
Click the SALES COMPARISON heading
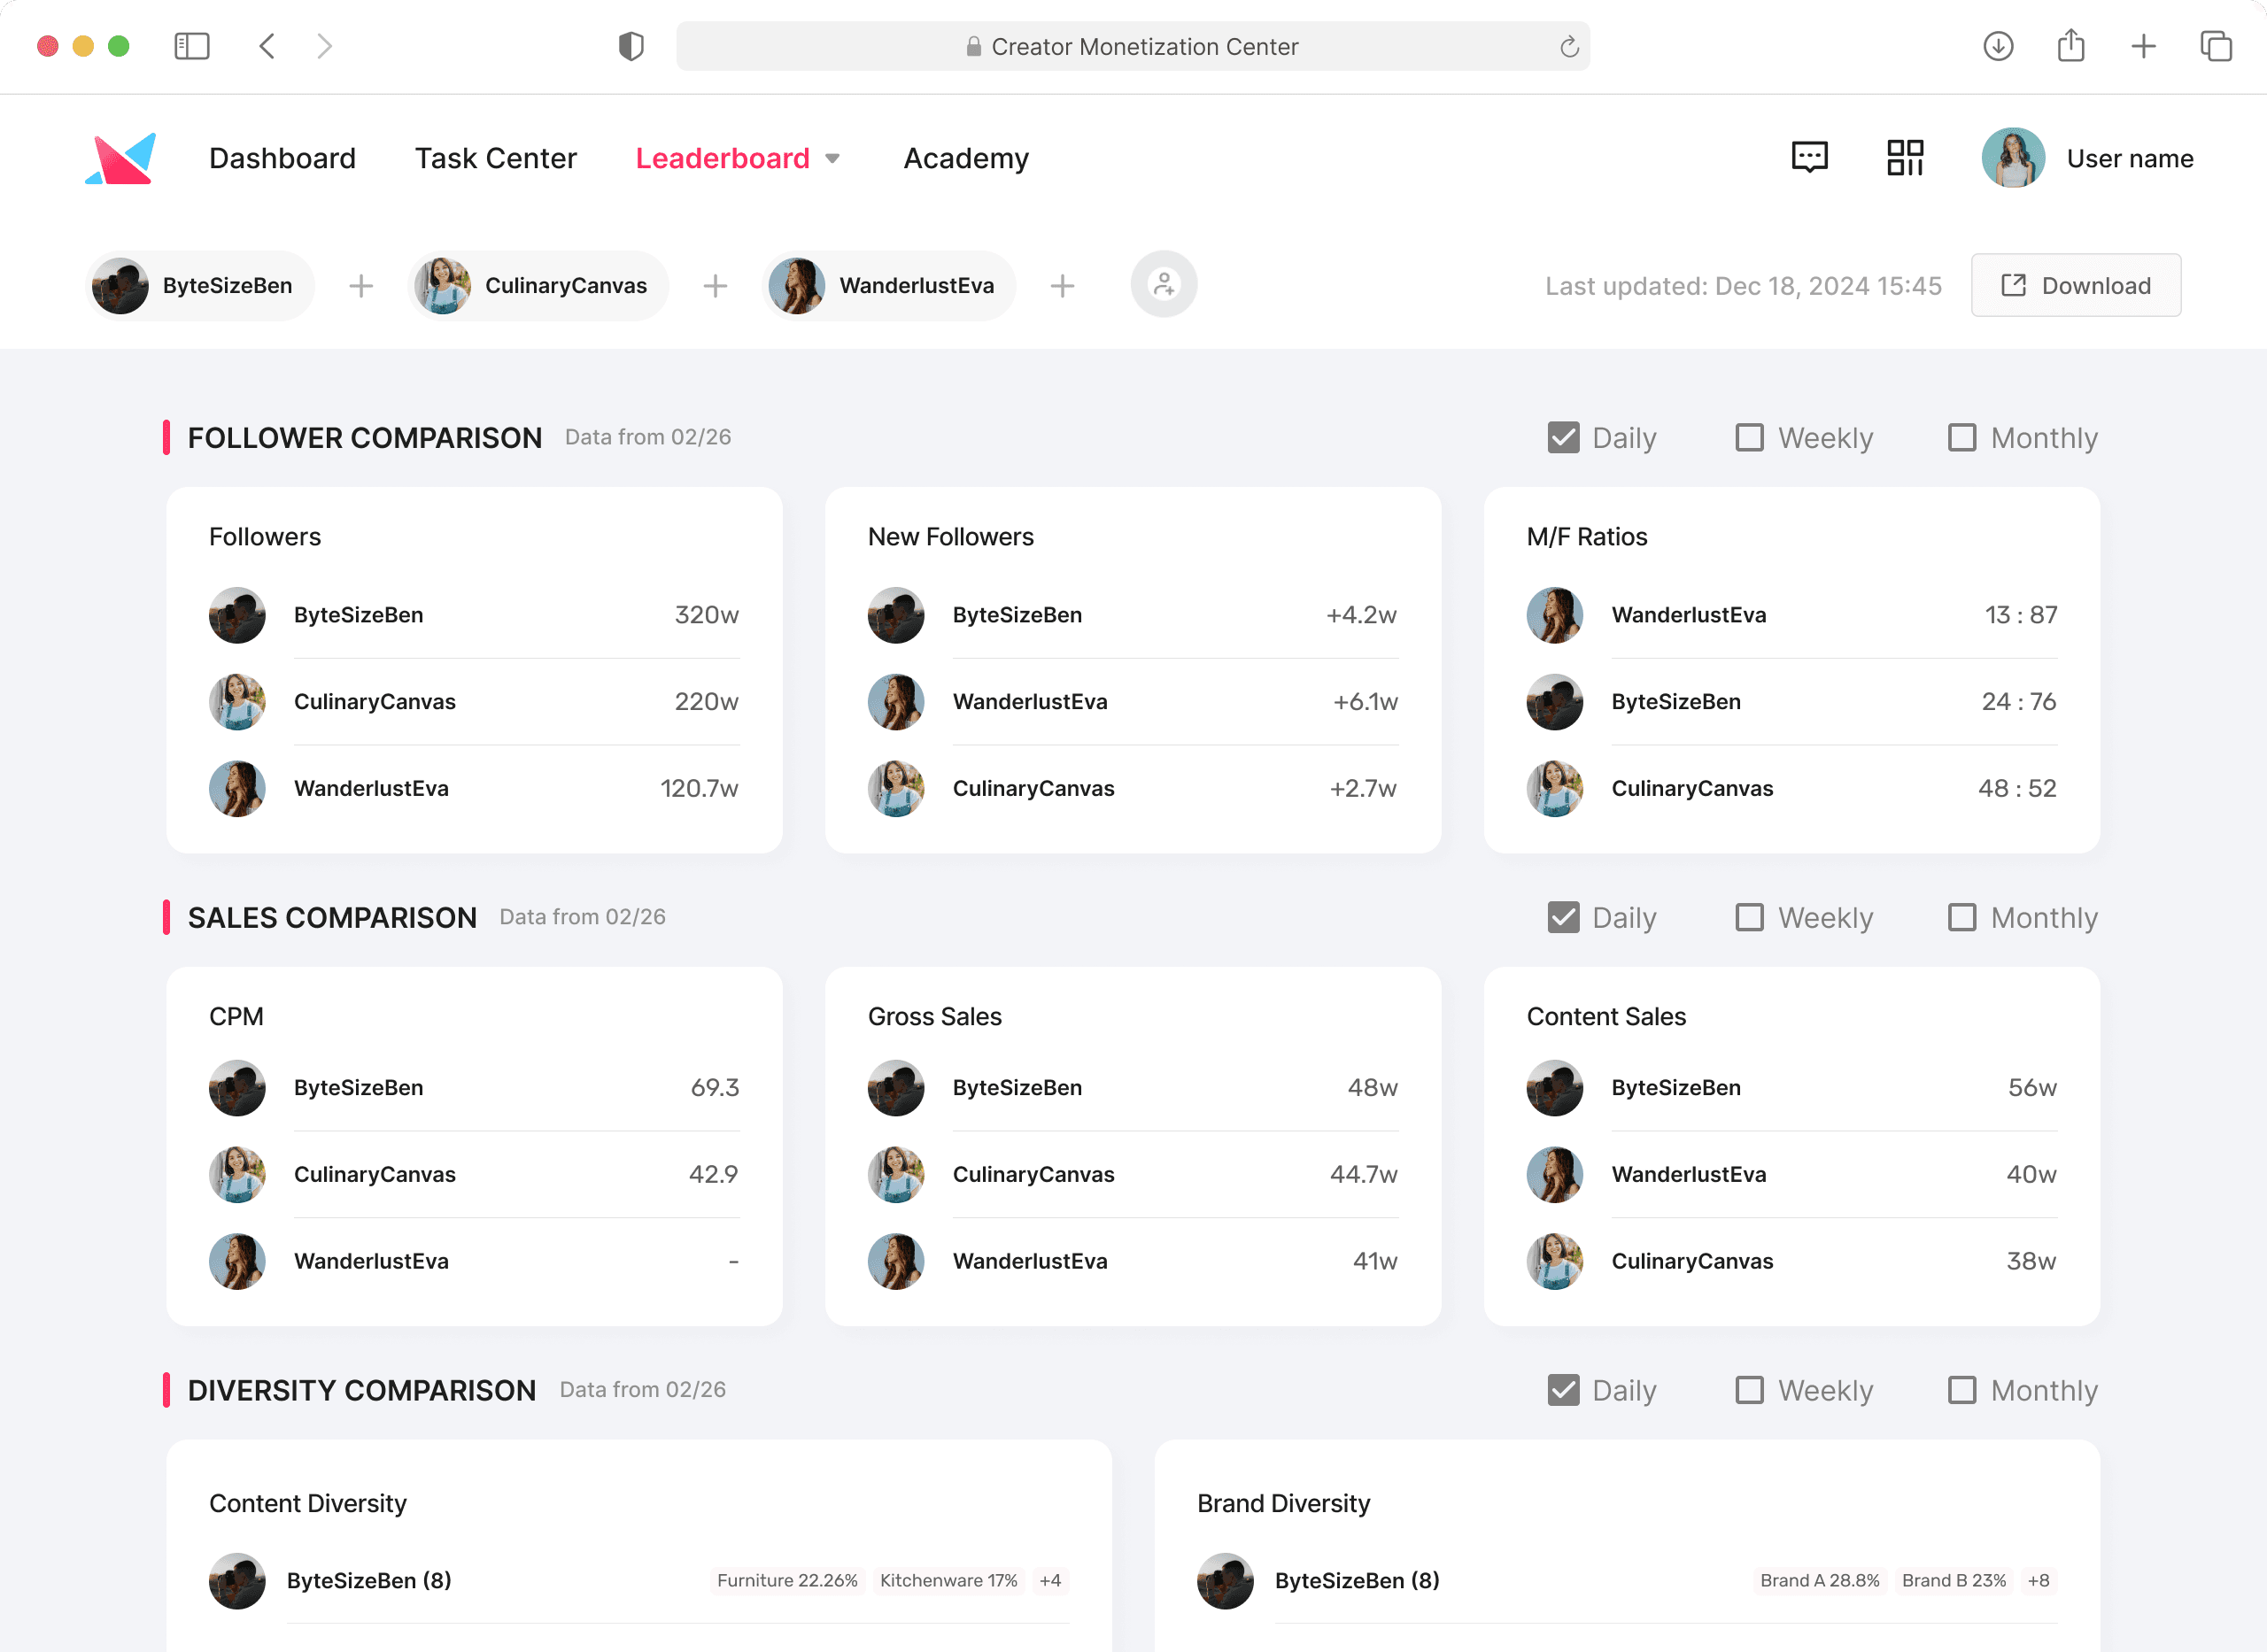coord(332,918)
